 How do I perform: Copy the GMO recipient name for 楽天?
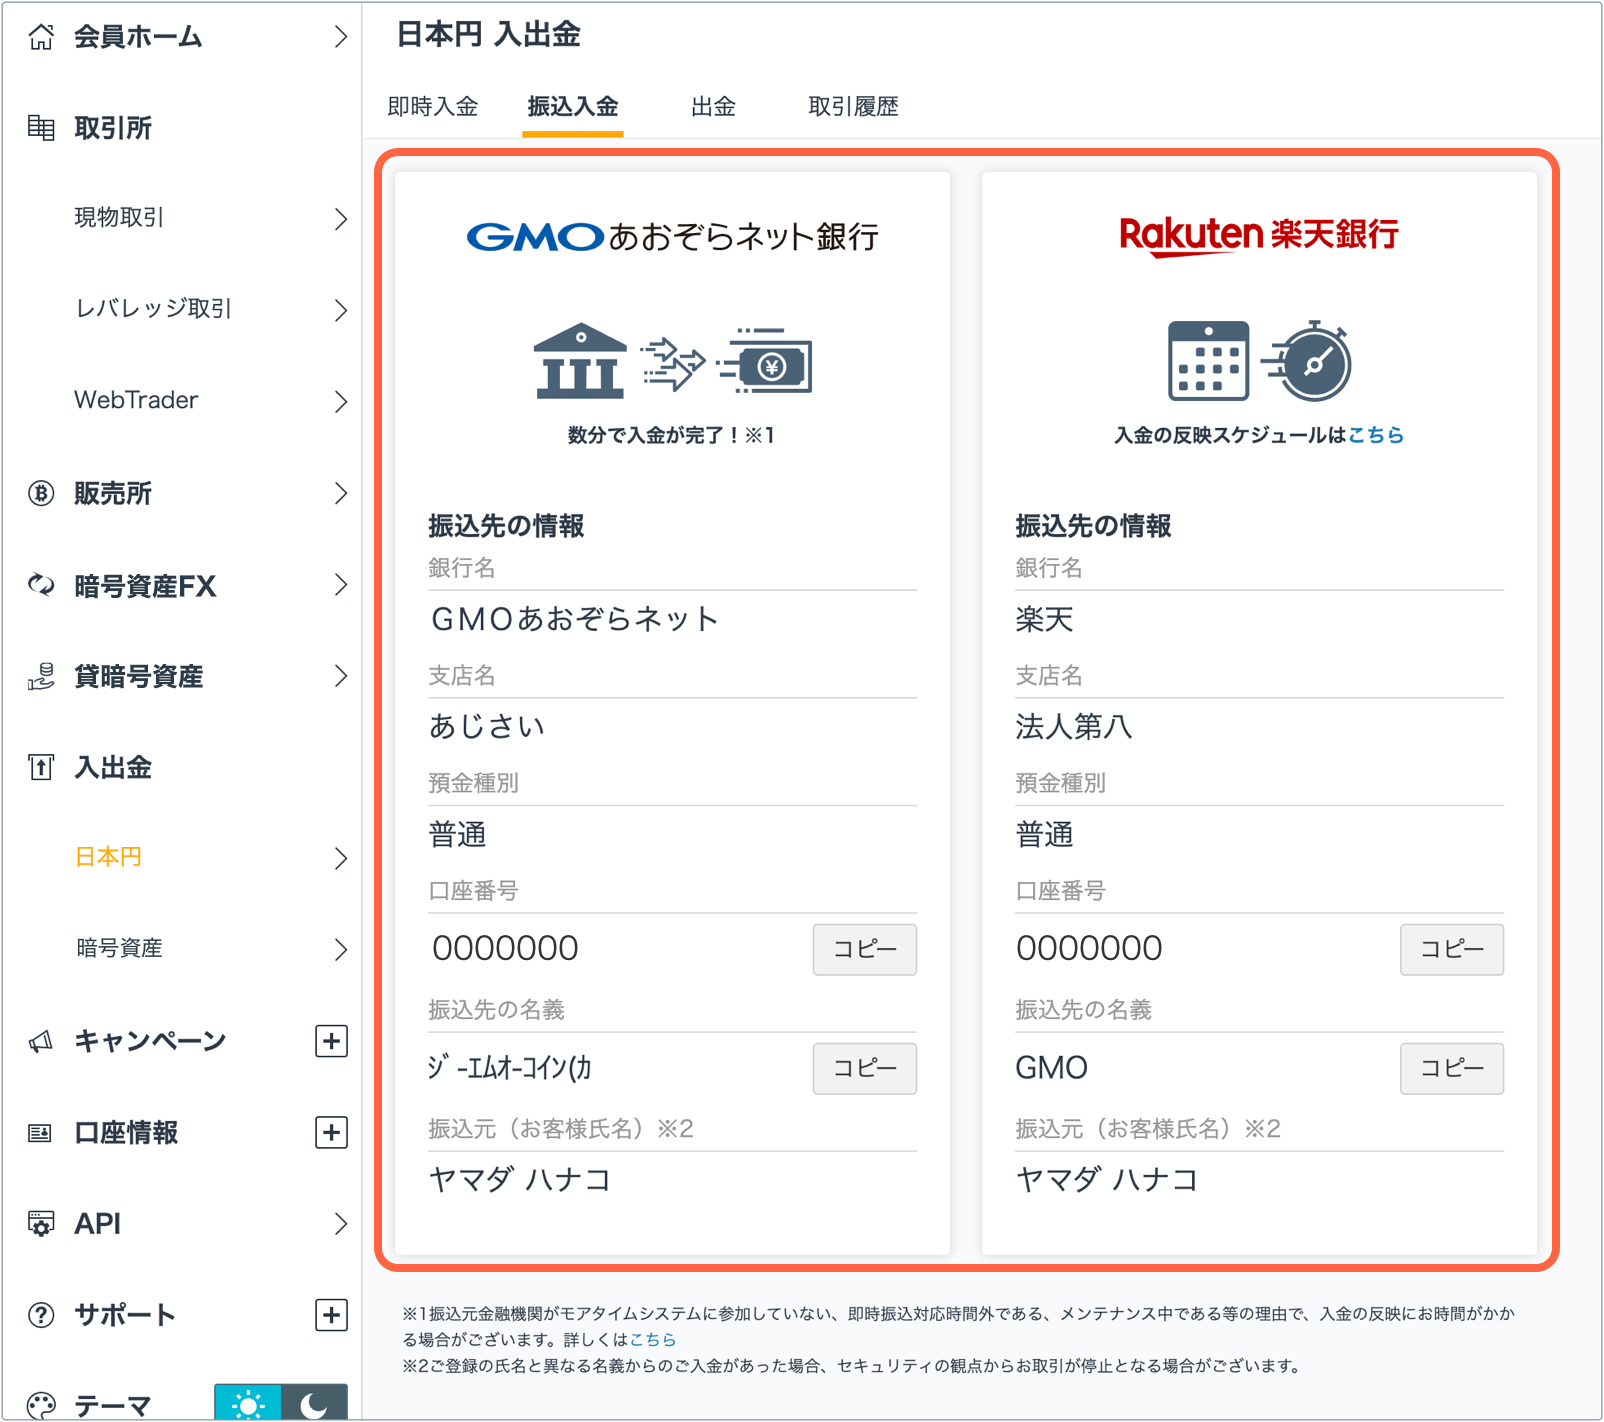click(x=1452, y=1068)
